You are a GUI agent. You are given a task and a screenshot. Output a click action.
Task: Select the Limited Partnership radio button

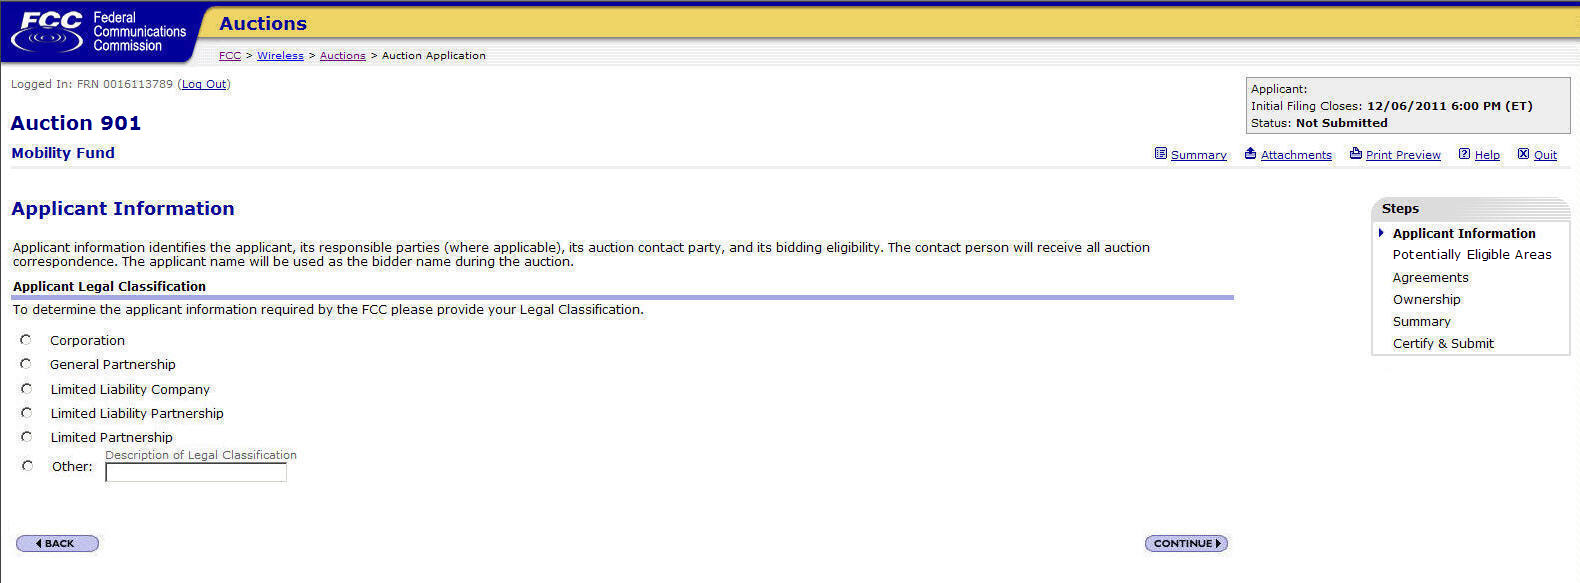point(26,437)
